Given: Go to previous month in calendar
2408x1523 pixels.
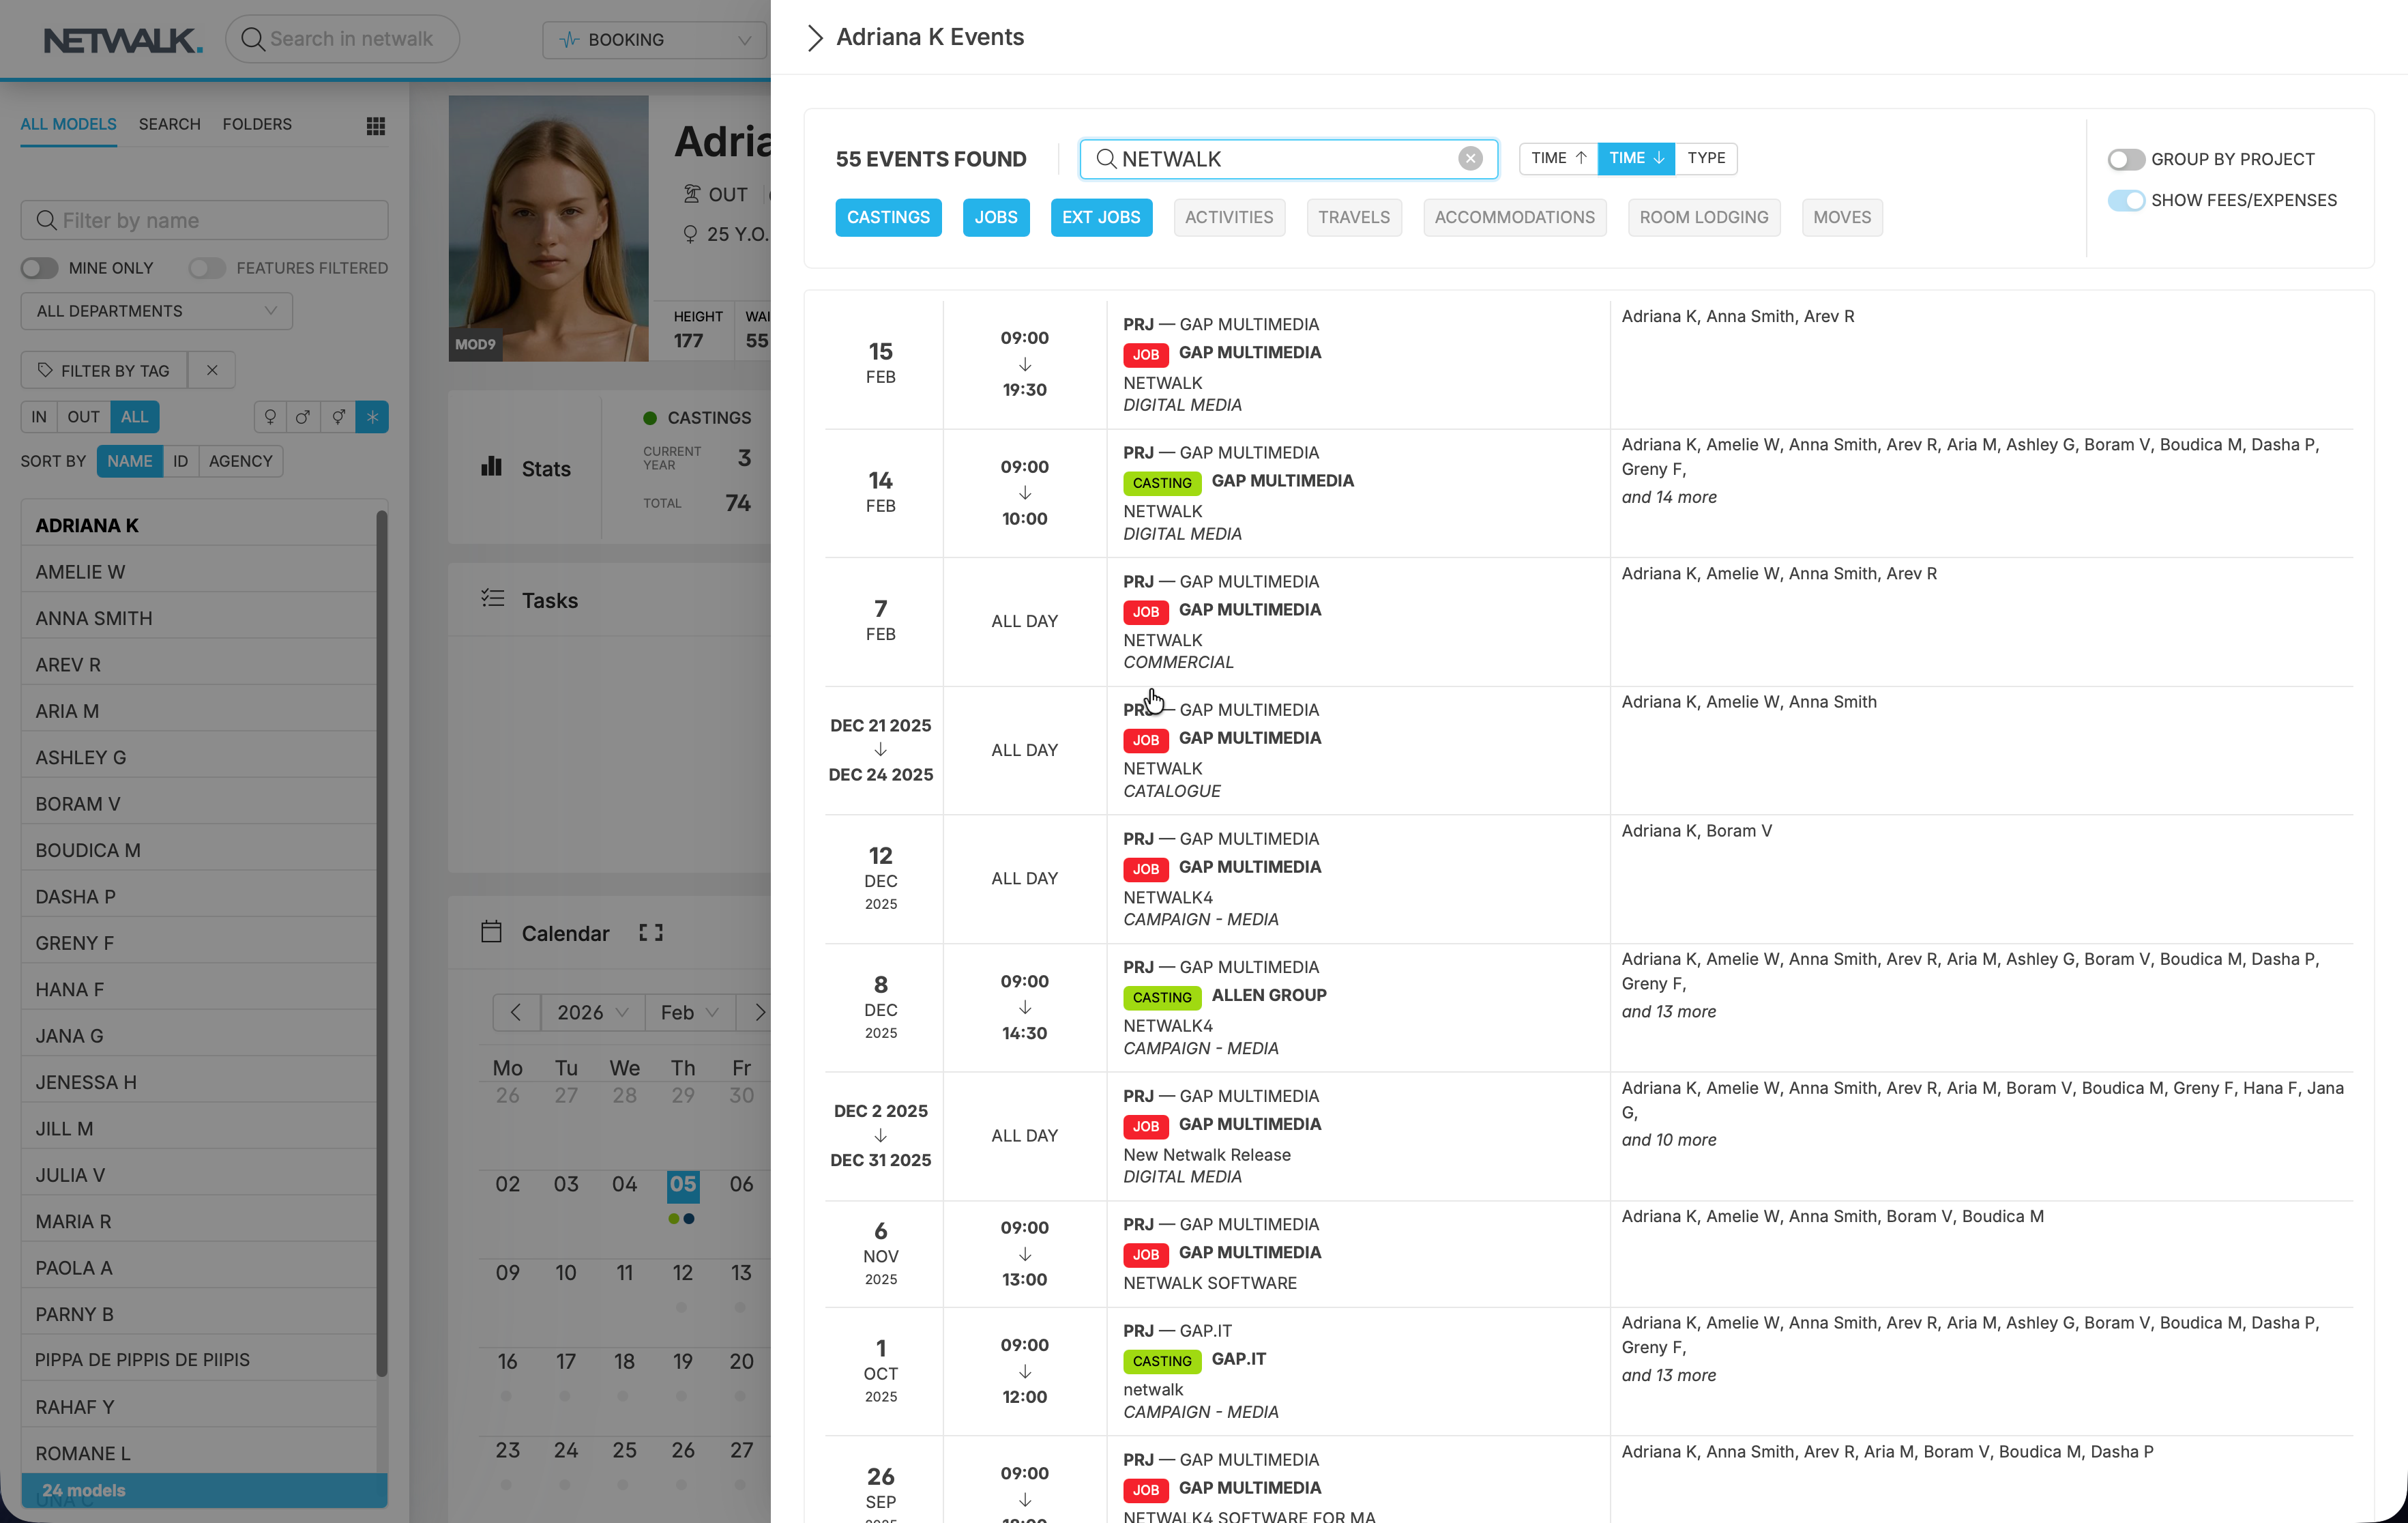Looking at the screenshot, I should tap(516, 1012).
